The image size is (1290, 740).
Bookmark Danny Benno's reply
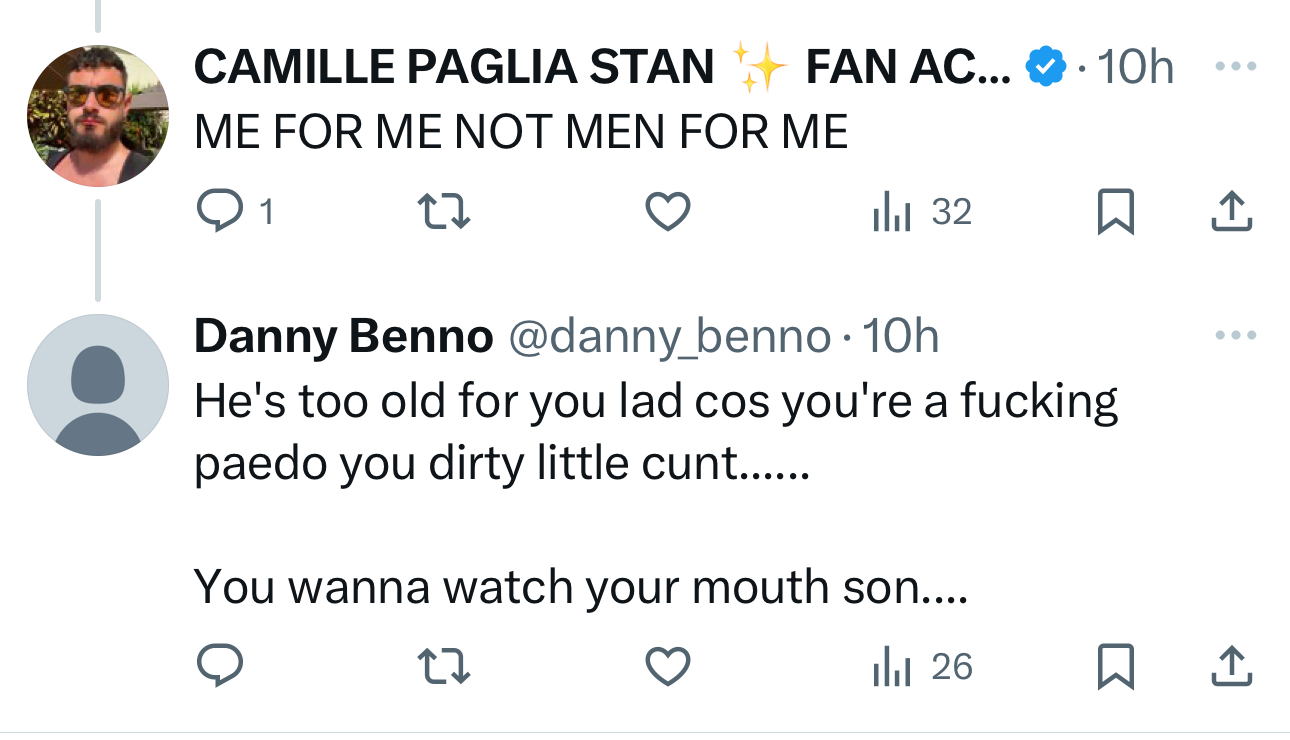pyautogui.click(x=1115, y=667)
